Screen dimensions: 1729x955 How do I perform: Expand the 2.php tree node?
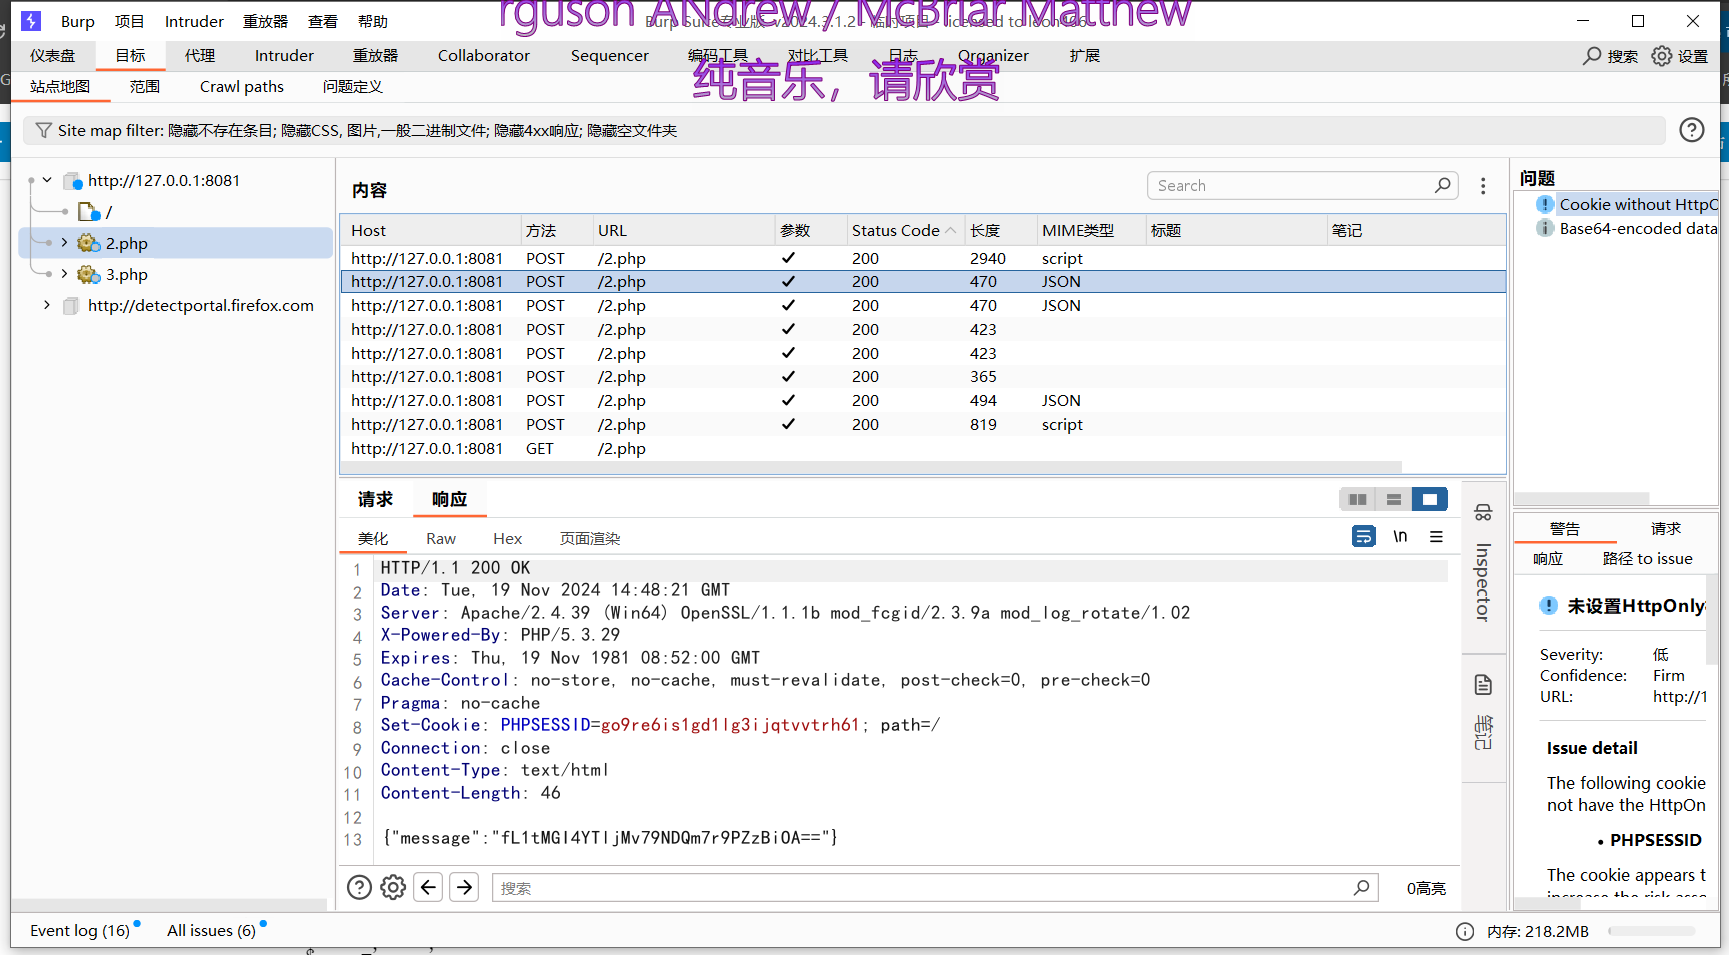coord(64,243)
